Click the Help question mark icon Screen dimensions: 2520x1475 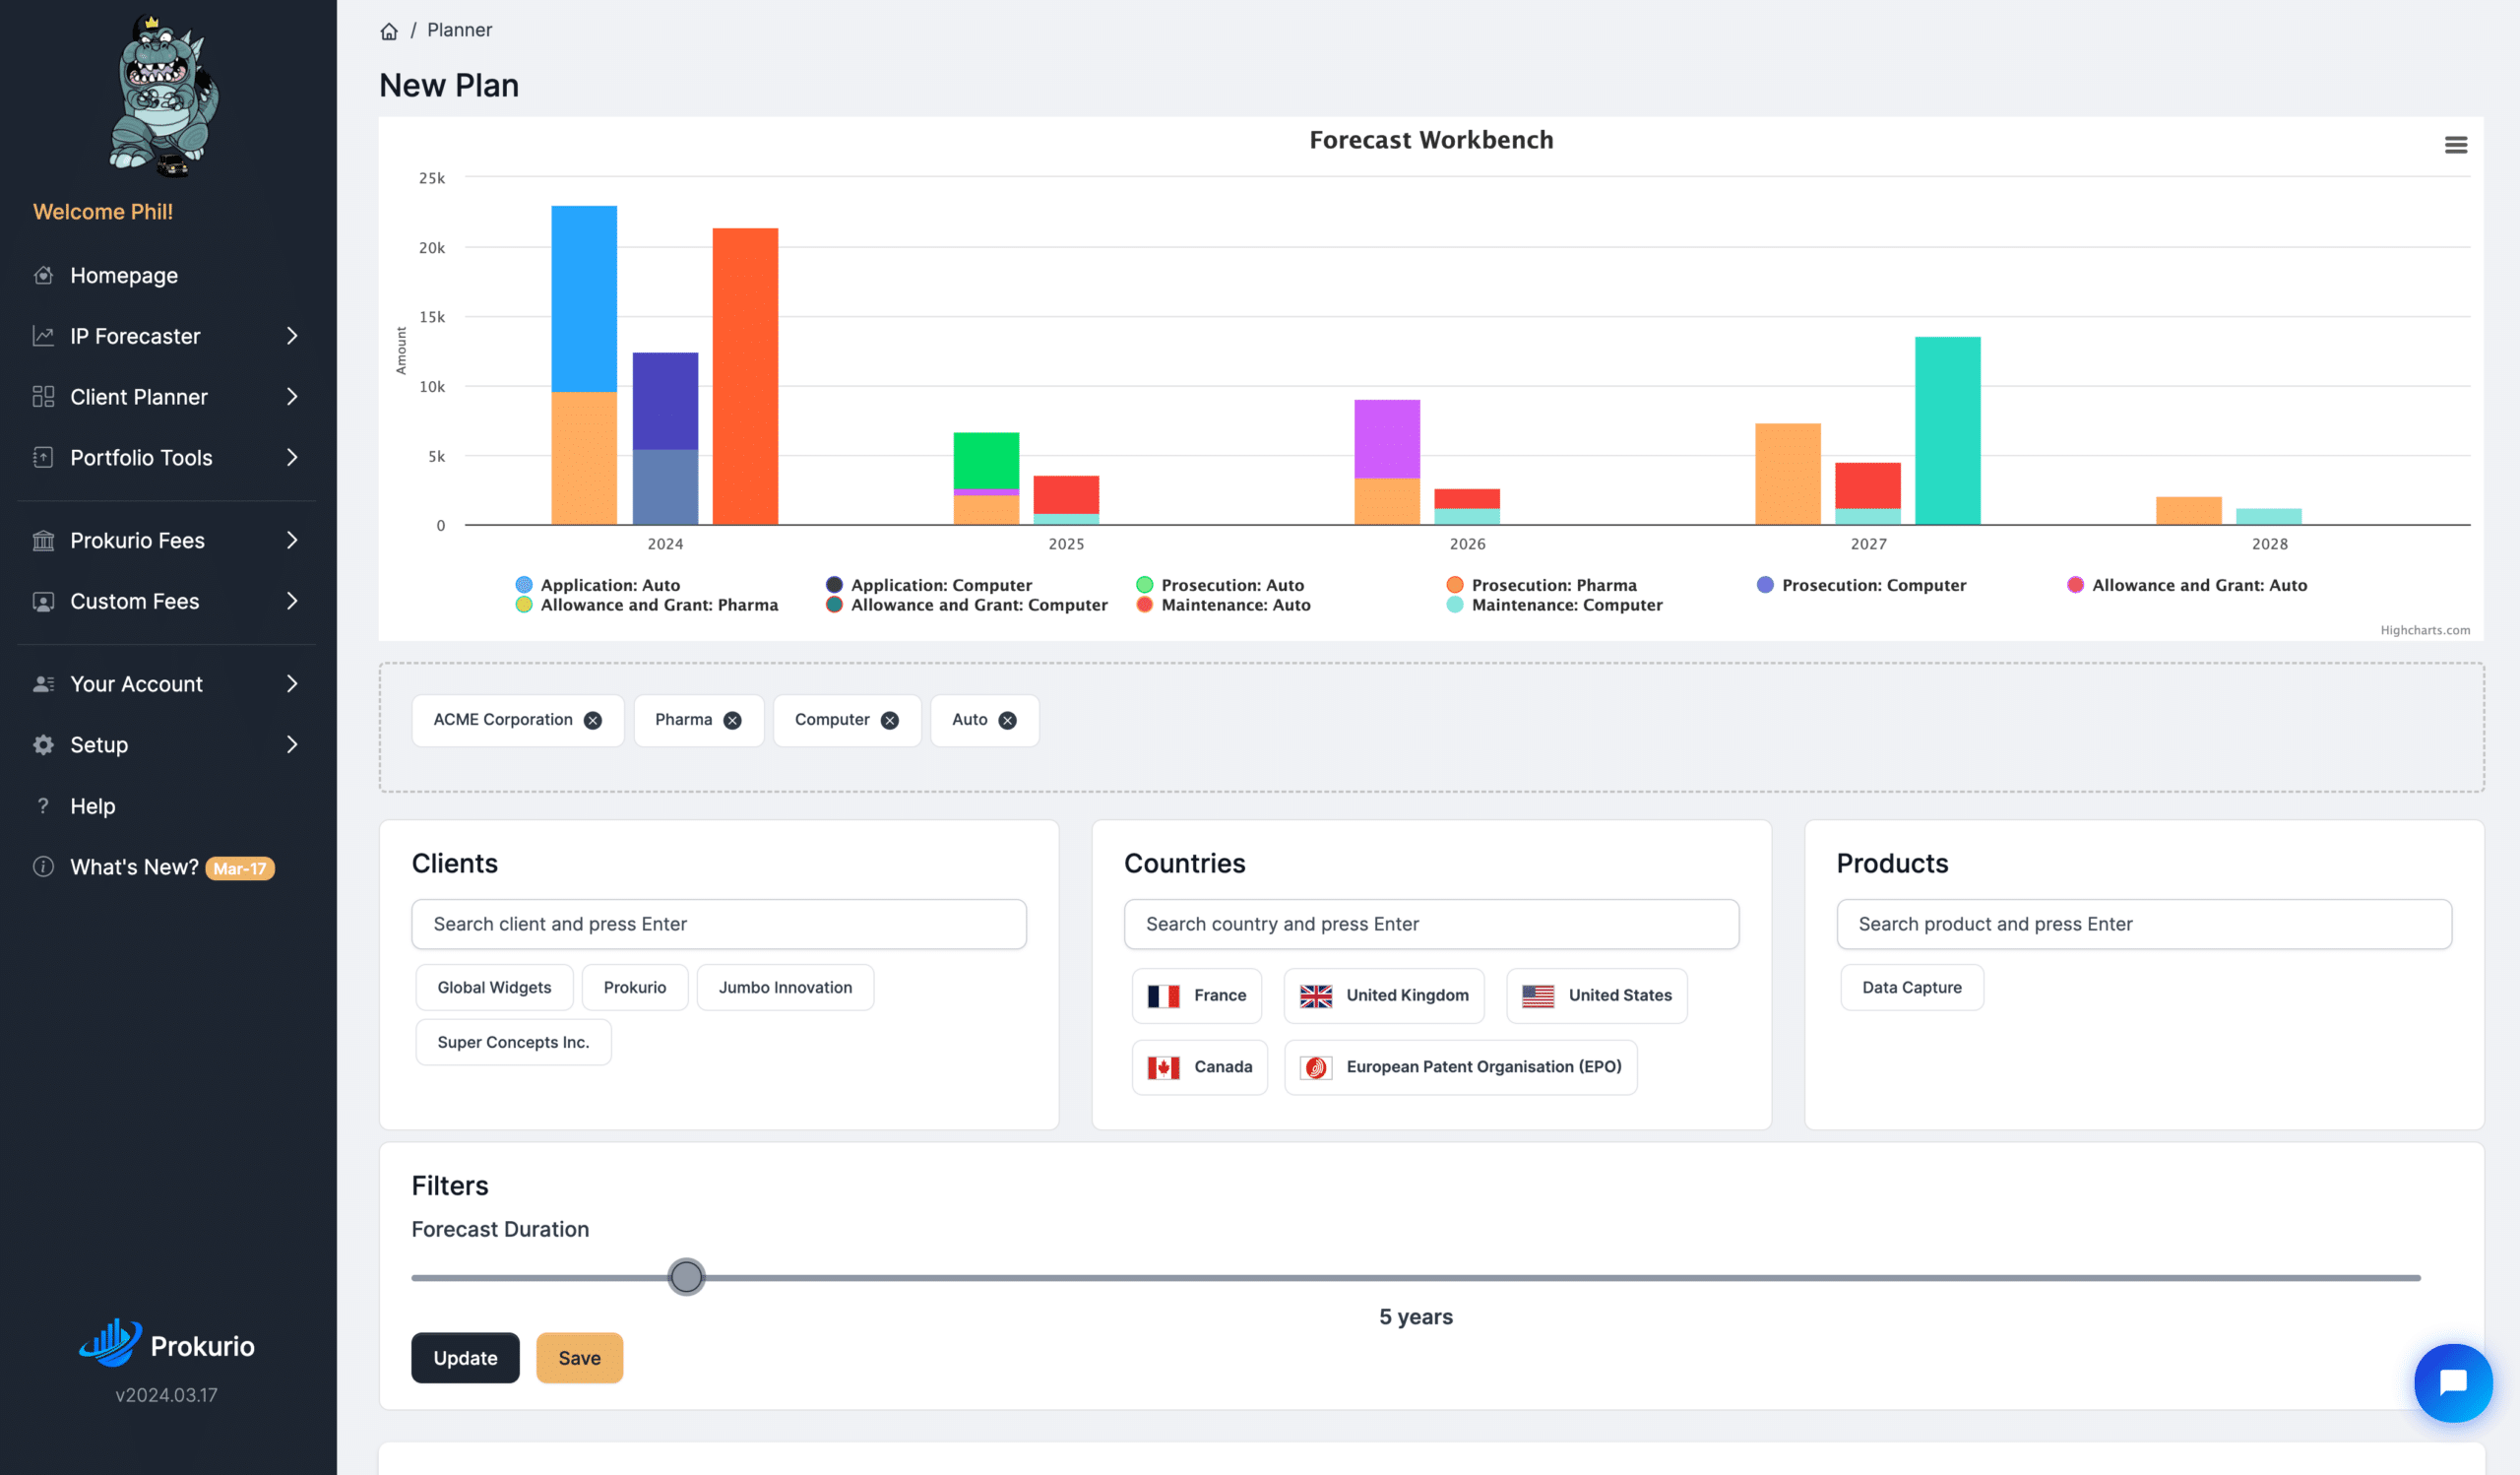point(43,806)
